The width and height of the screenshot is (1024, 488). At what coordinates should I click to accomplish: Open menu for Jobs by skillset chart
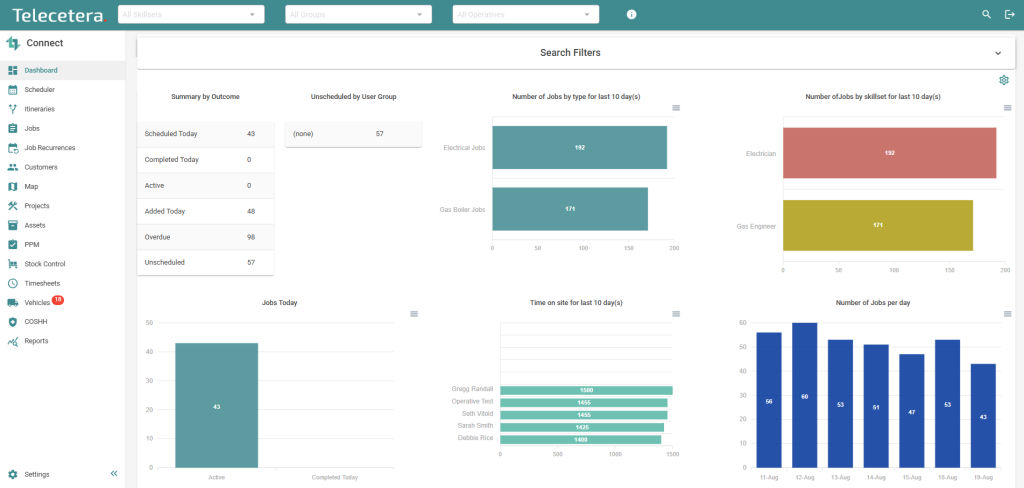pyautogui.click(x=1008, y=108)
